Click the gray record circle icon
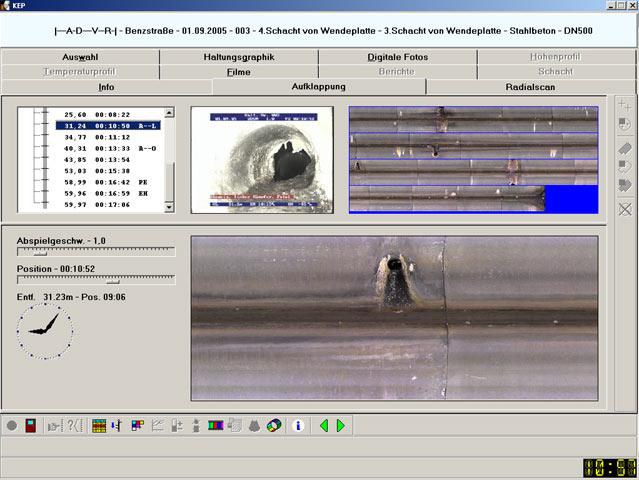 tap(12, 426)
